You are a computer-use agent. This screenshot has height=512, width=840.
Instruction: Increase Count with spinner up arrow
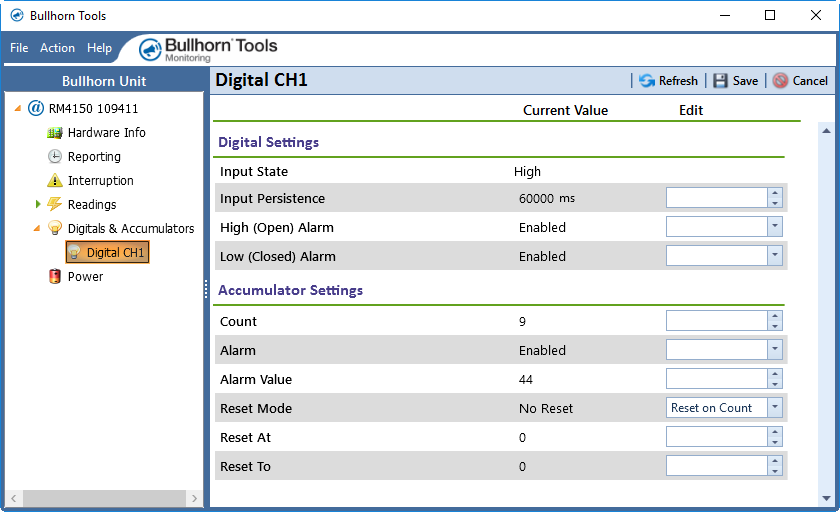point(775,316)
